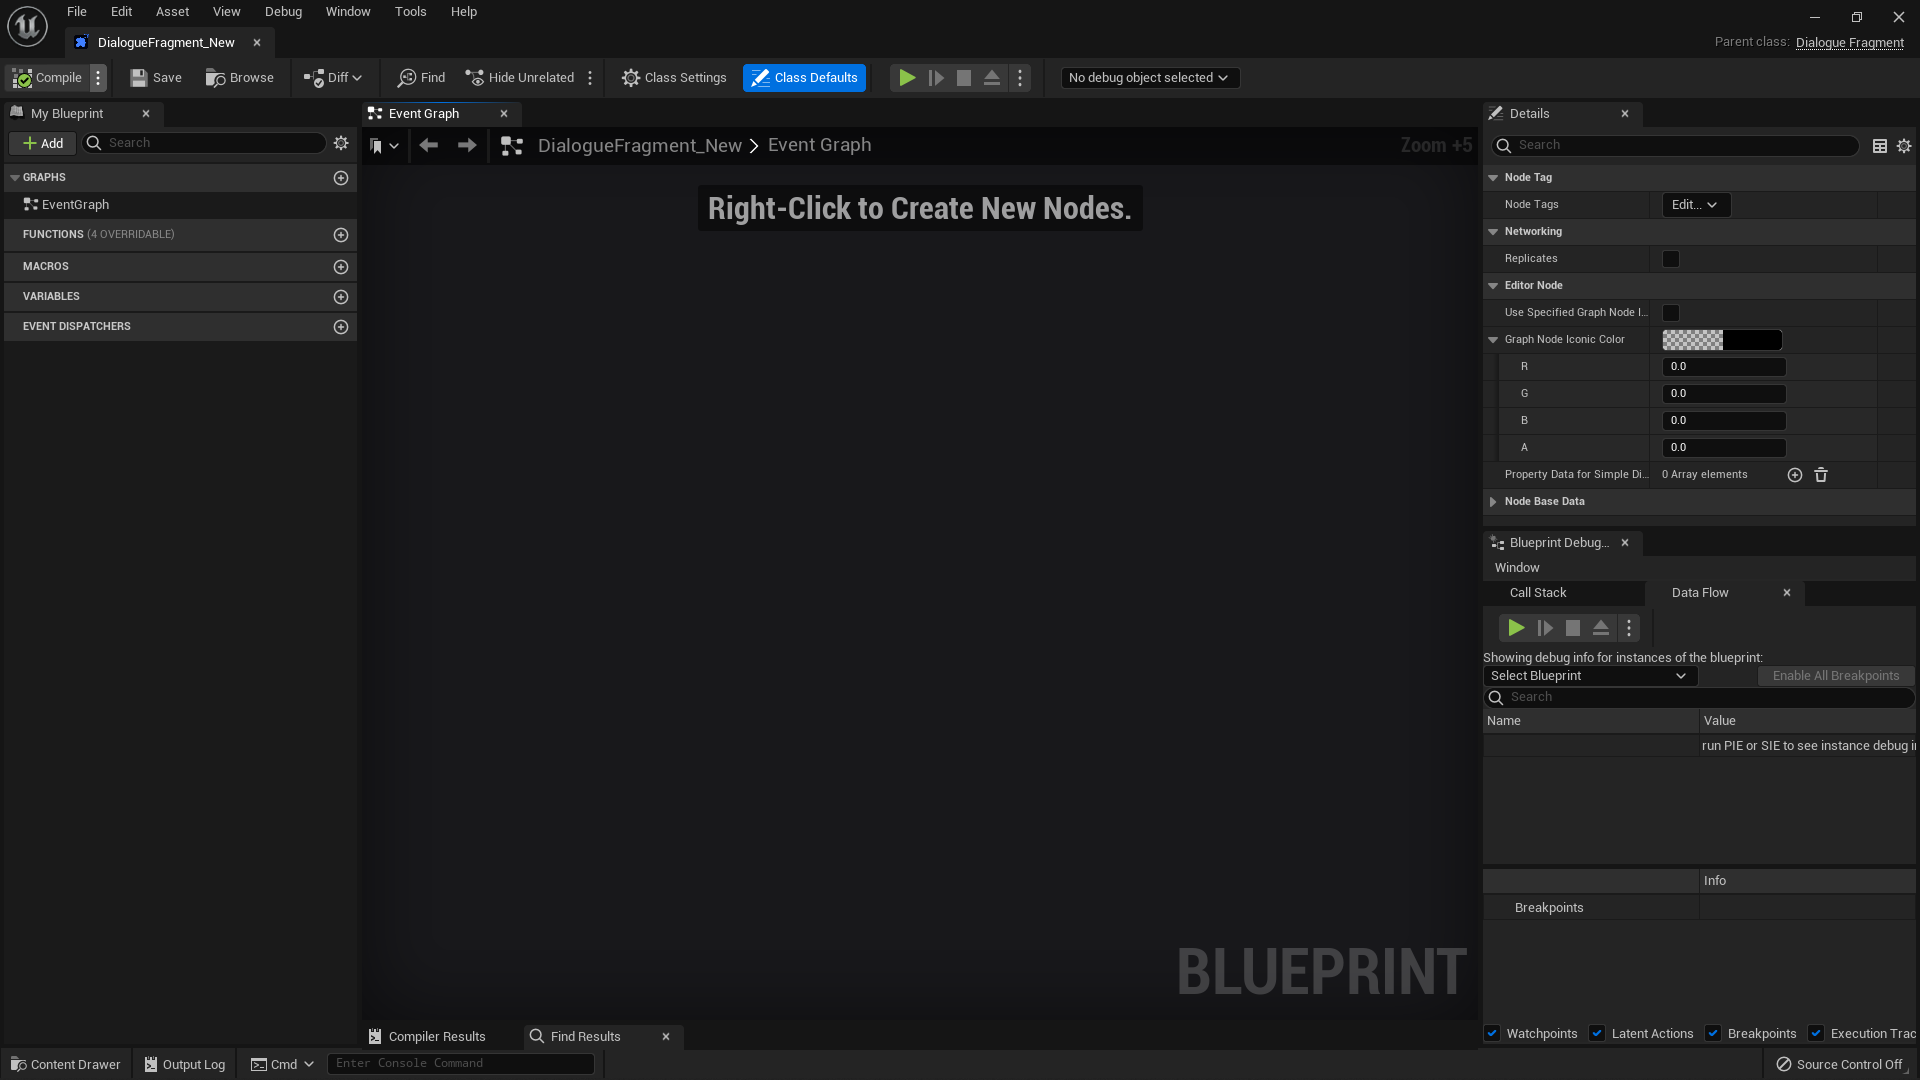Add array element to Property Data
Image resolution: width=1920 pixels, height=1080 pixels.
pyautogui.click(x=1795, y=475)
